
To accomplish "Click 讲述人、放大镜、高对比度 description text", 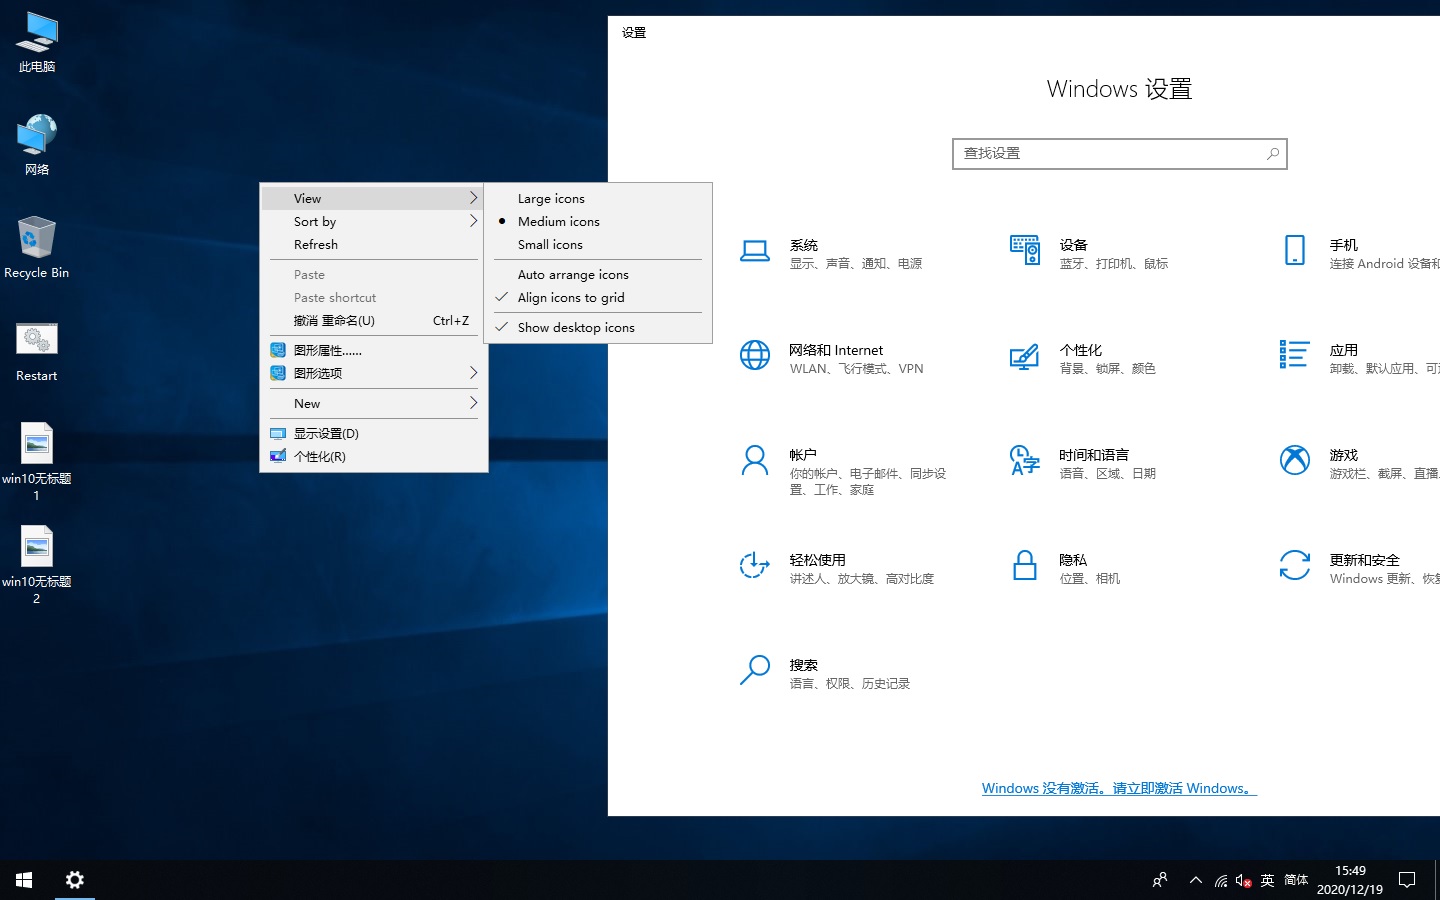I will [861, 579].
